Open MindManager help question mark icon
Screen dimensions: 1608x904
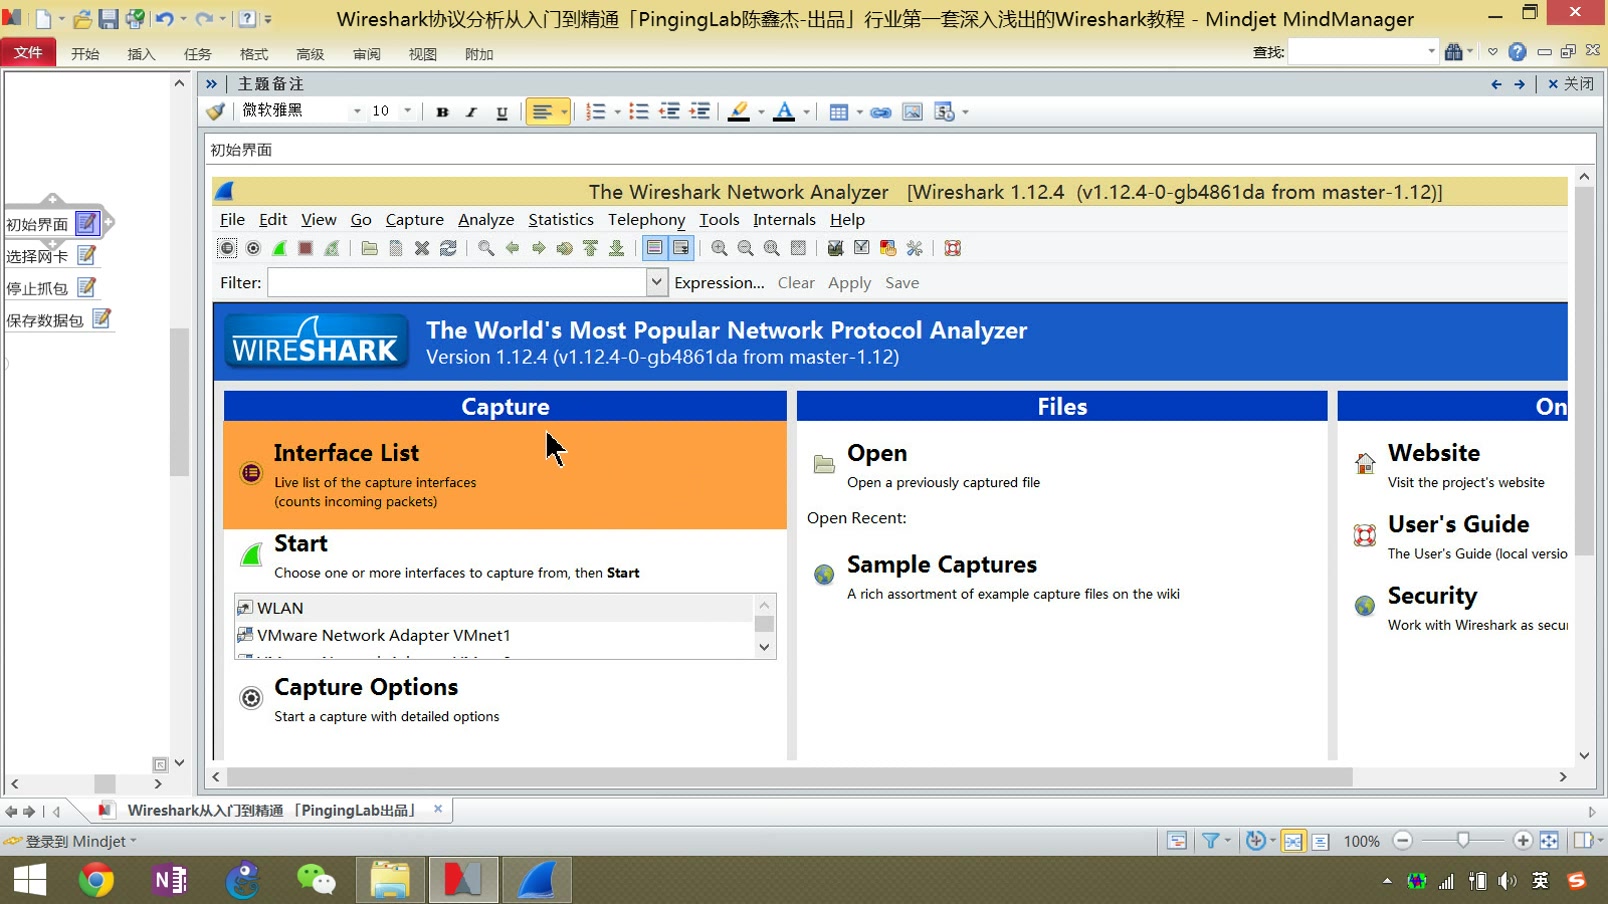point(1517,52)
